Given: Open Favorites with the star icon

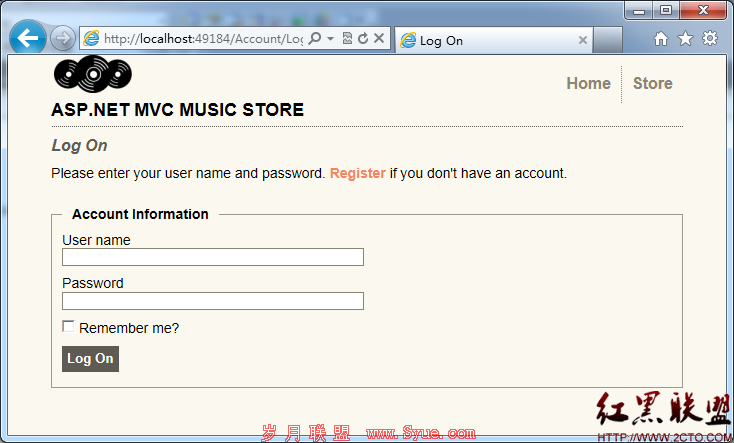Looking at the screenshot, I should coord(685,38).
